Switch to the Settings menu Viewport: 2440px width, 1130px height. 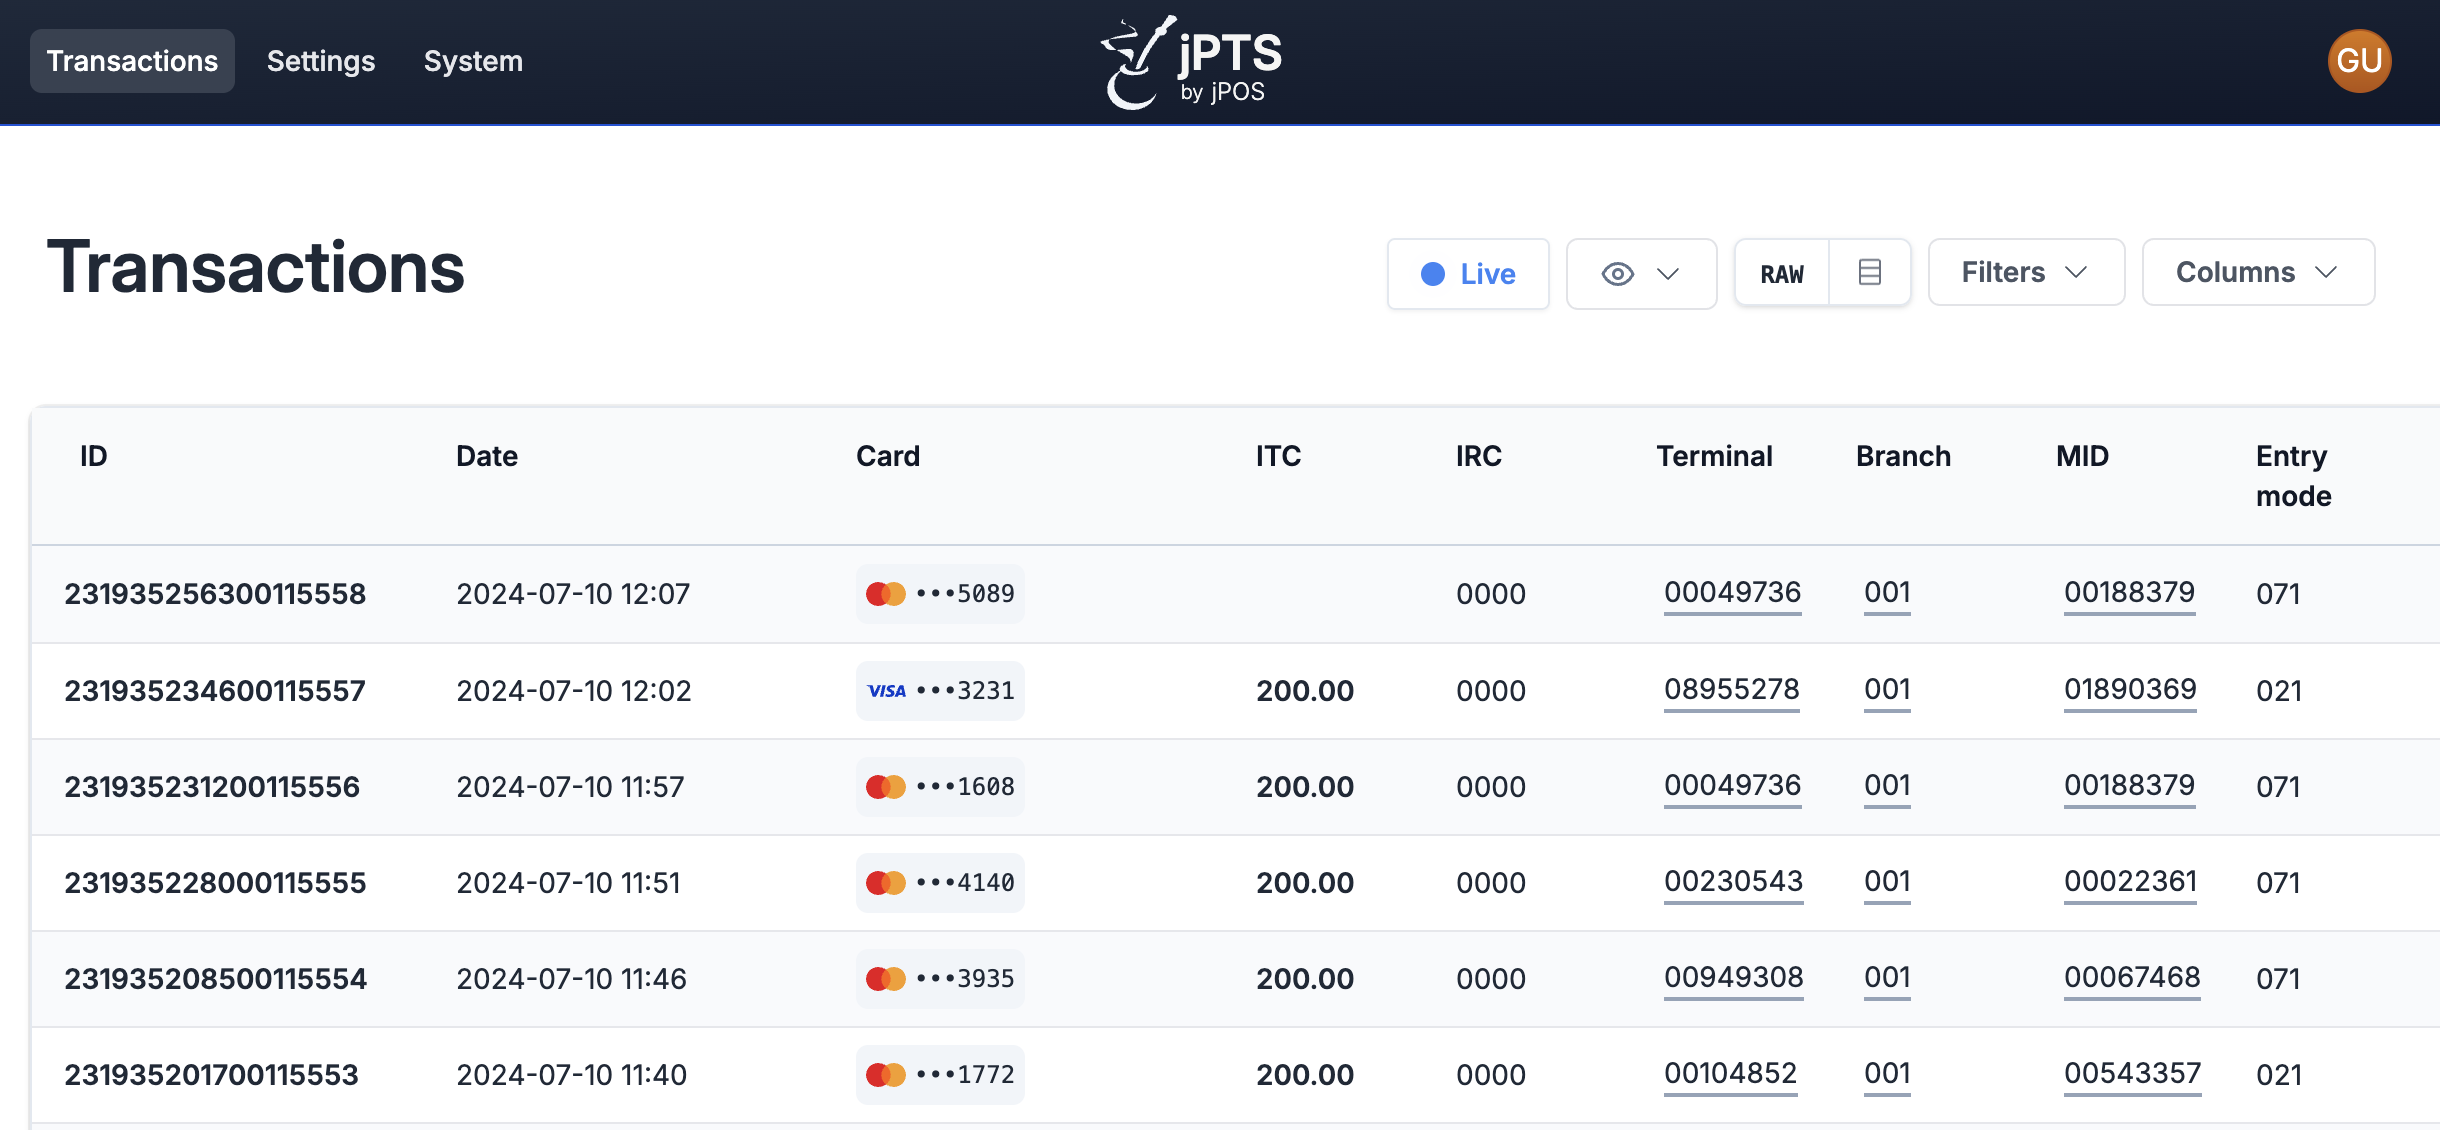[x=320, y=61]
